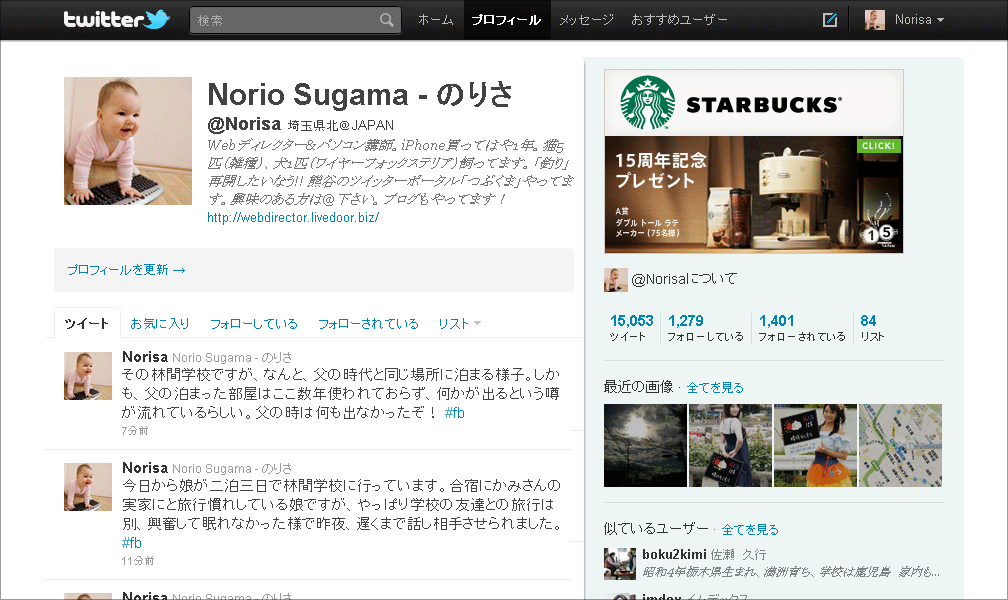The width and height of the screenshot is (1008, 600).
Task: Open the boku2kimi similar user profile
Action: [x=674, y=554]
